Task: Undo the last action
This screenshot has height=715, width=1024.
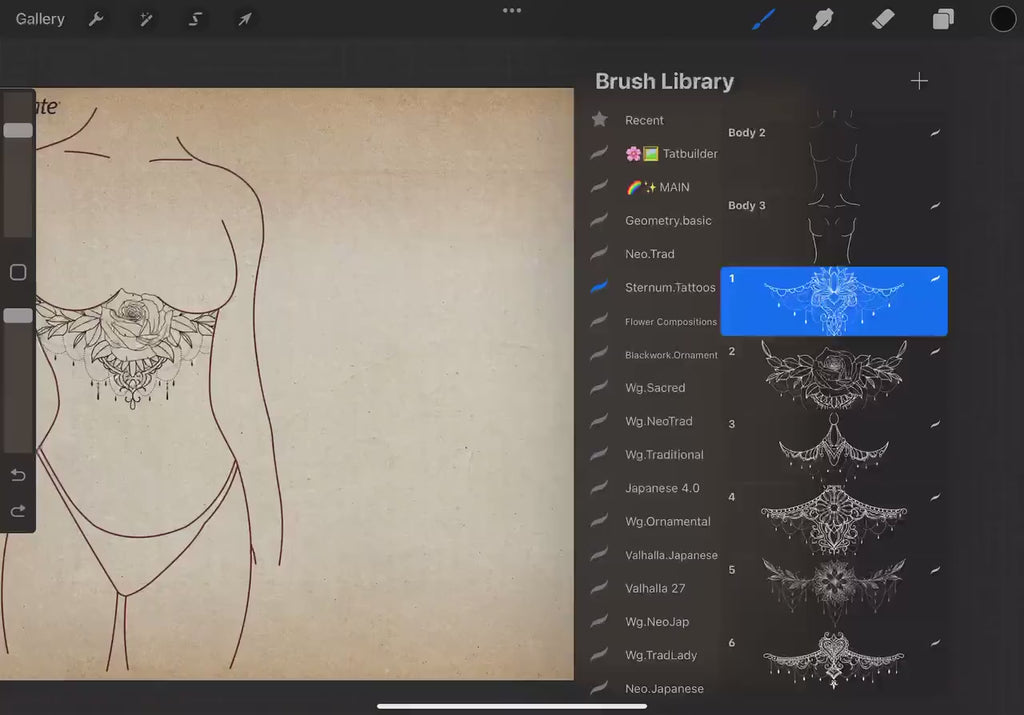Action: pyautogui.click(x=18, y=475)
